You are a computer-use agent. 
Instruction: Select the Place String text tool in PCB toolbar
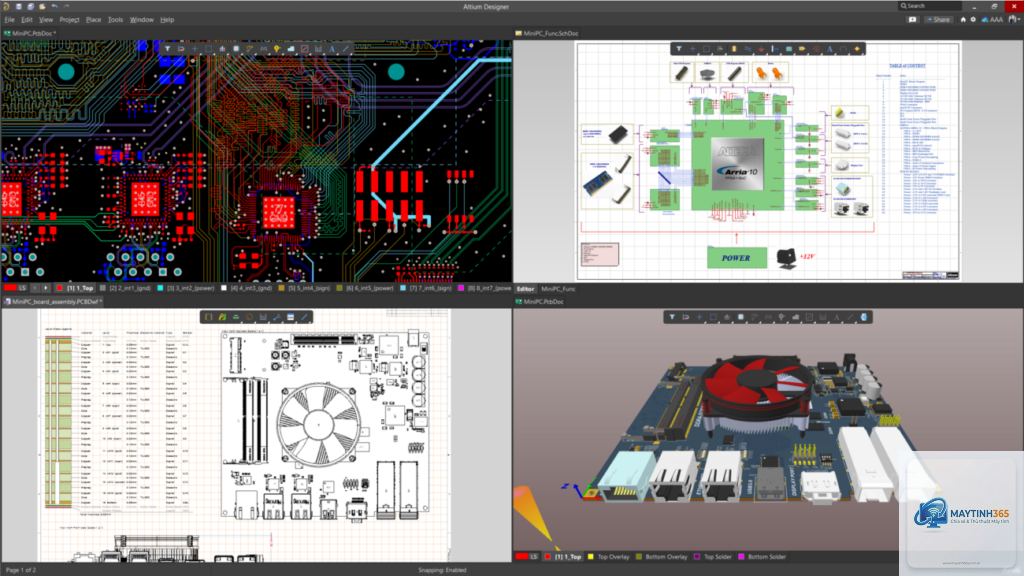[x=332, y=49]
